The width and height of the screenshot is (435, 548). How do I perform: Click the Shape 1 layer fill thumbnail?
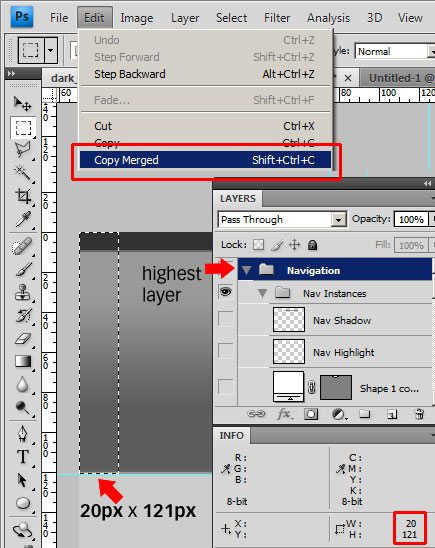tap(289, 387)
